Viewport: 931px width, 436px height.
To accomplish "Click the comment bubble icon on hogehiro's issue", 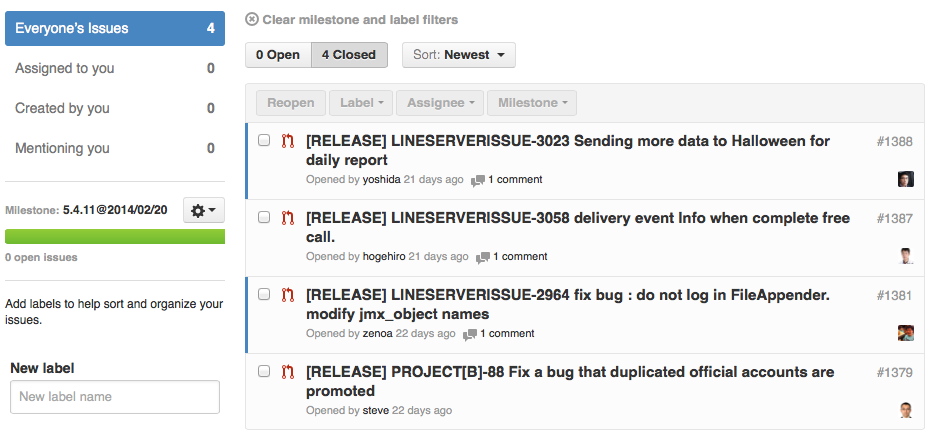I will 483,258.
